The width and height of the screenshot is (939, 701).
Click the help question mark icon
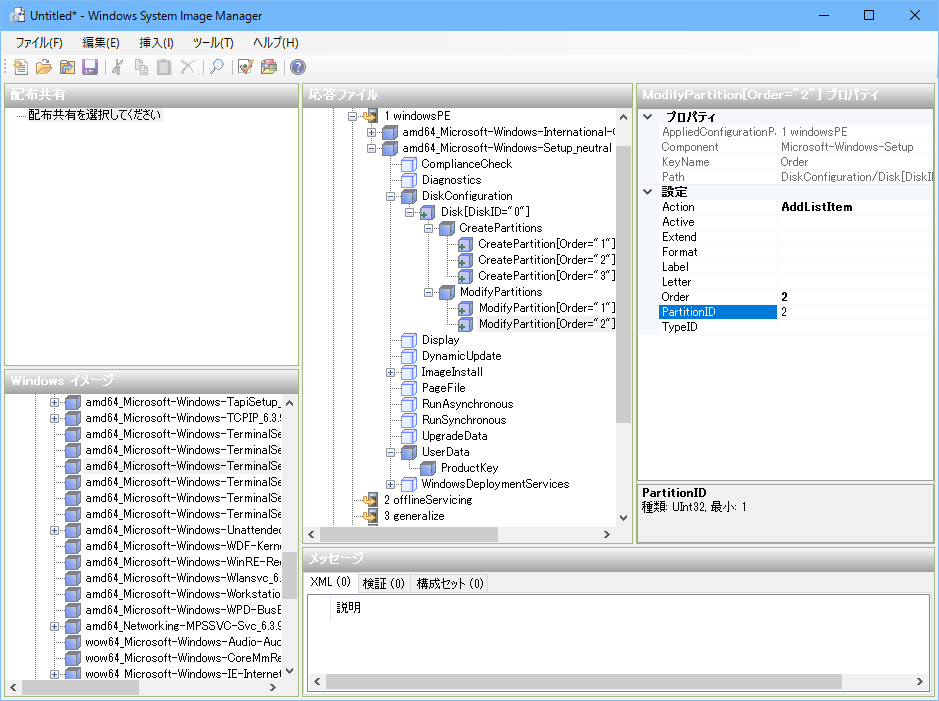click(x=298, y=67)
